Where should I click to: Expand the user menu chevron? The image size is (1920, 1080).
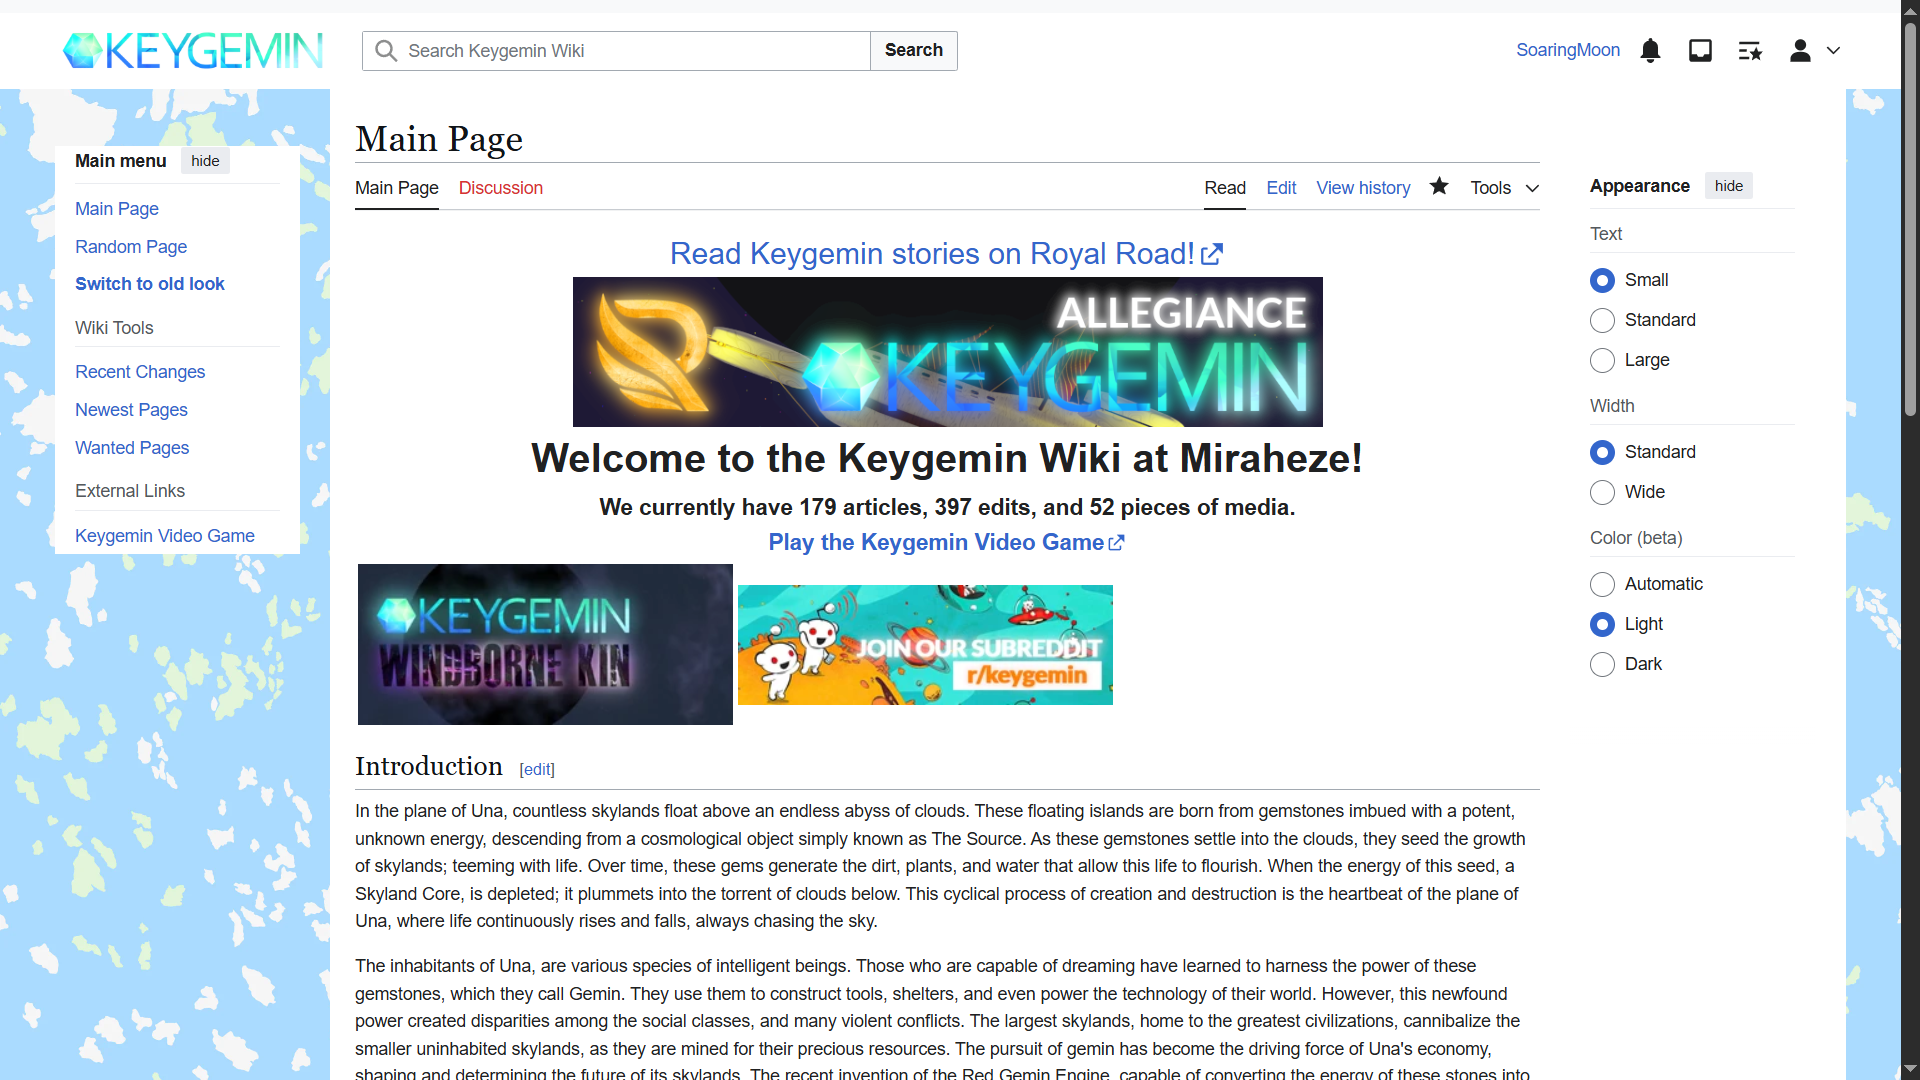tap(1833, 51)
